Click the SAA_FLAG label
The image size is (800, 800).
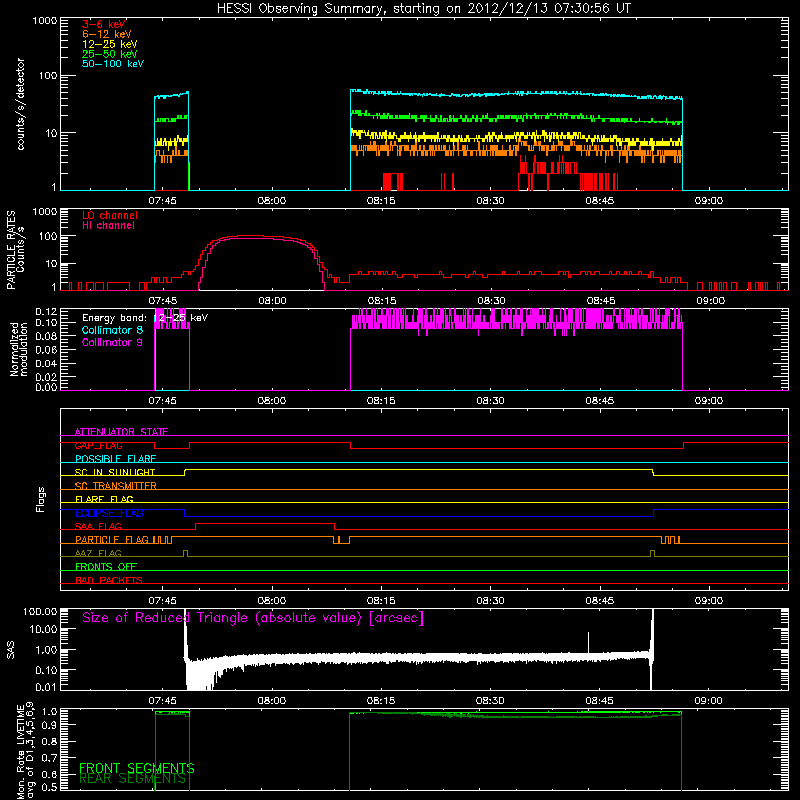pyautogui.click(x=98, y=527)
